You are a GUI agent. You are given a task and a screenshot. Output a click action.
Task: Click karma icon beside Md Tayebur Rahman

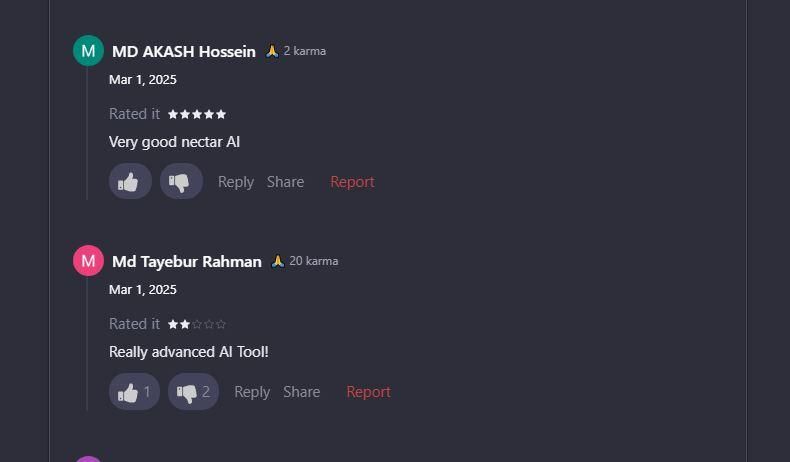278,261
